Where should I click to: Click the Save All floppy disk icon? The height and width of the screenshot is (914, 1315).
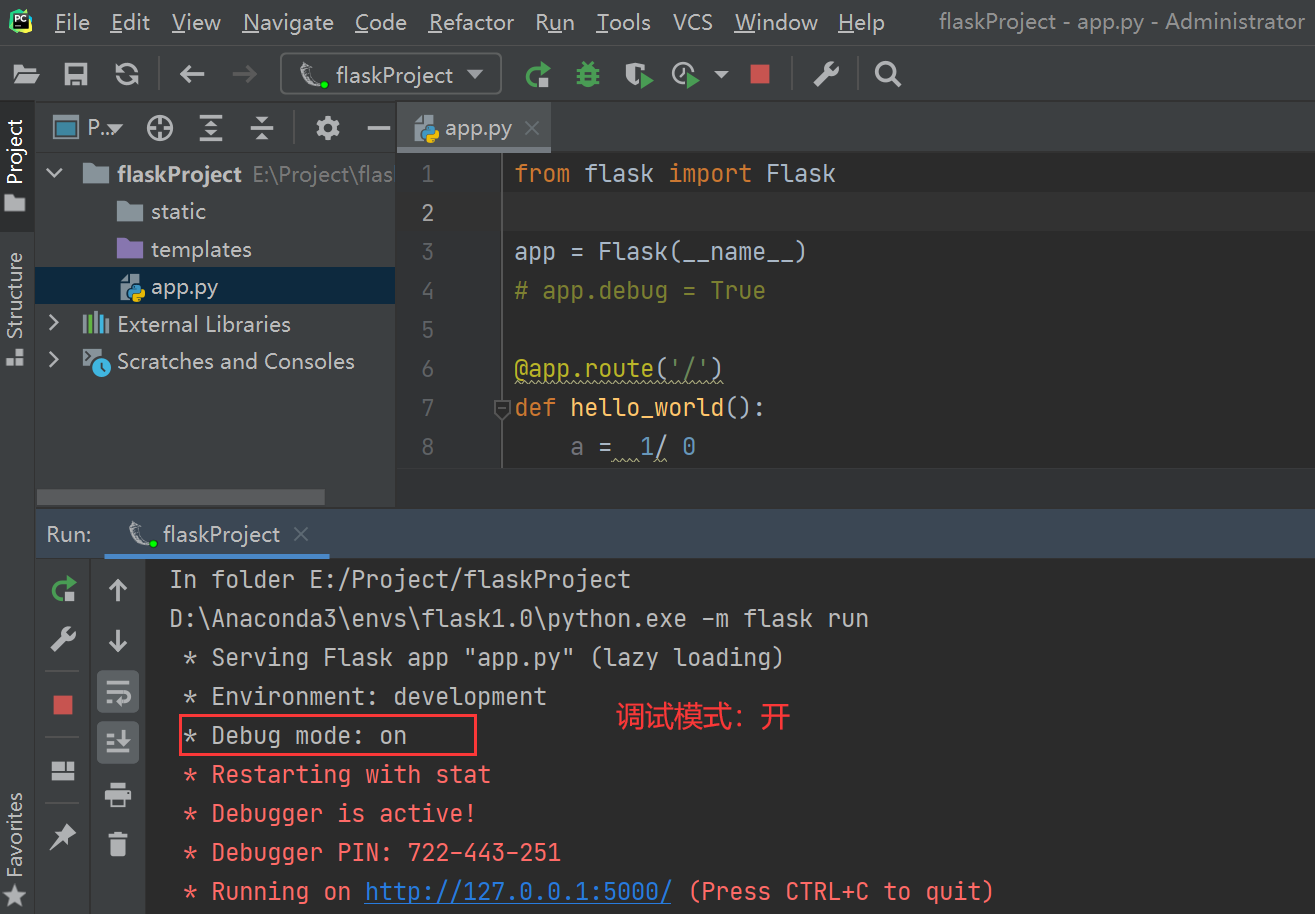click(76, 74)
